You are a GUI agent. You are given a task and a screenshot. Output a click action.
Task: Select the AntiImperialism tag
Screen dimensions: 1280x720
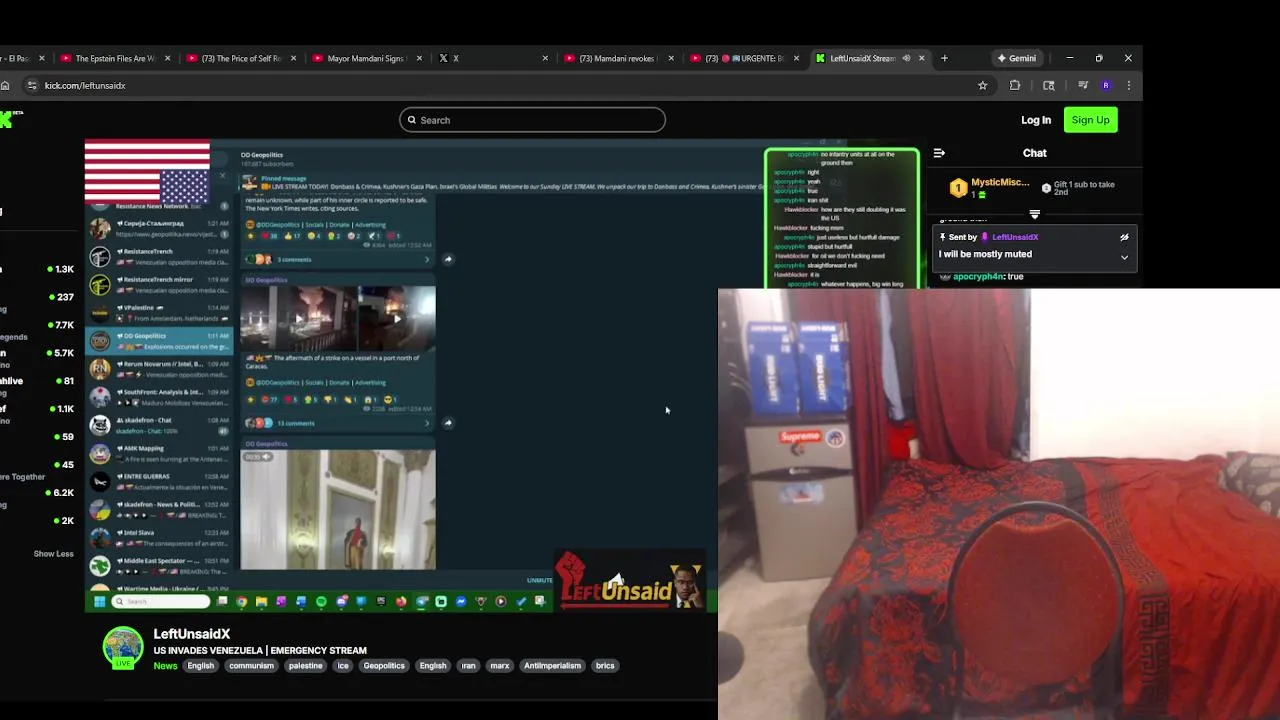[x=552, y=666]
